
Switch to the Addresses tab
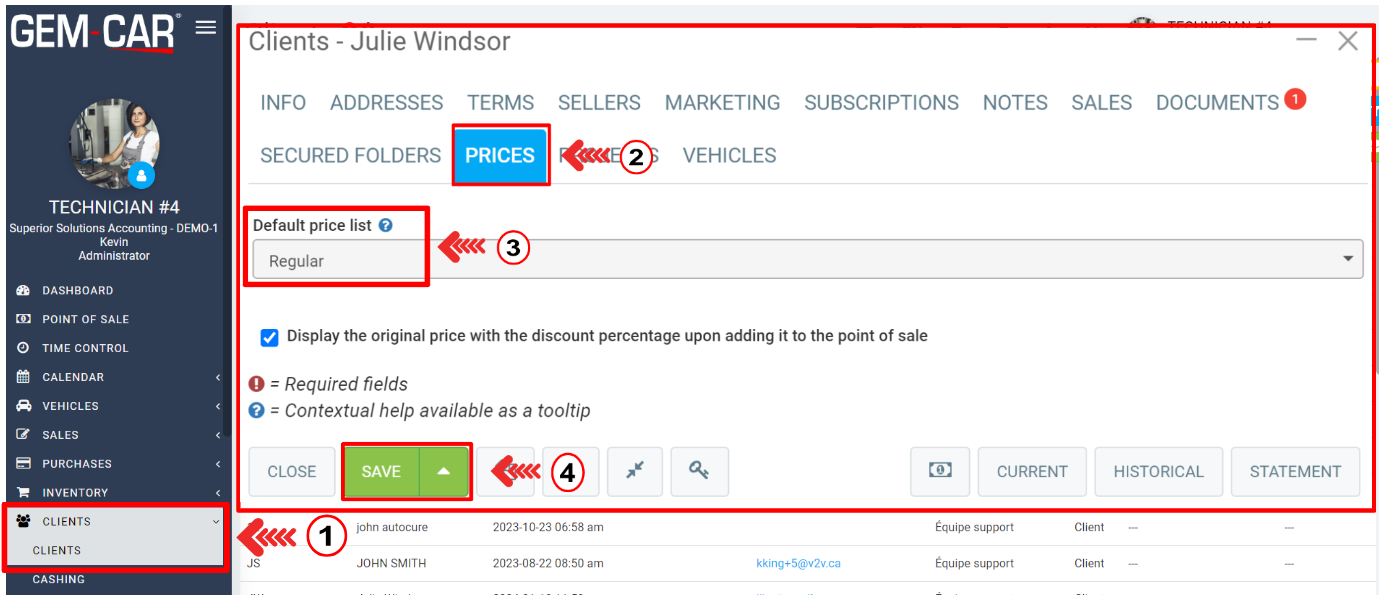386,103
